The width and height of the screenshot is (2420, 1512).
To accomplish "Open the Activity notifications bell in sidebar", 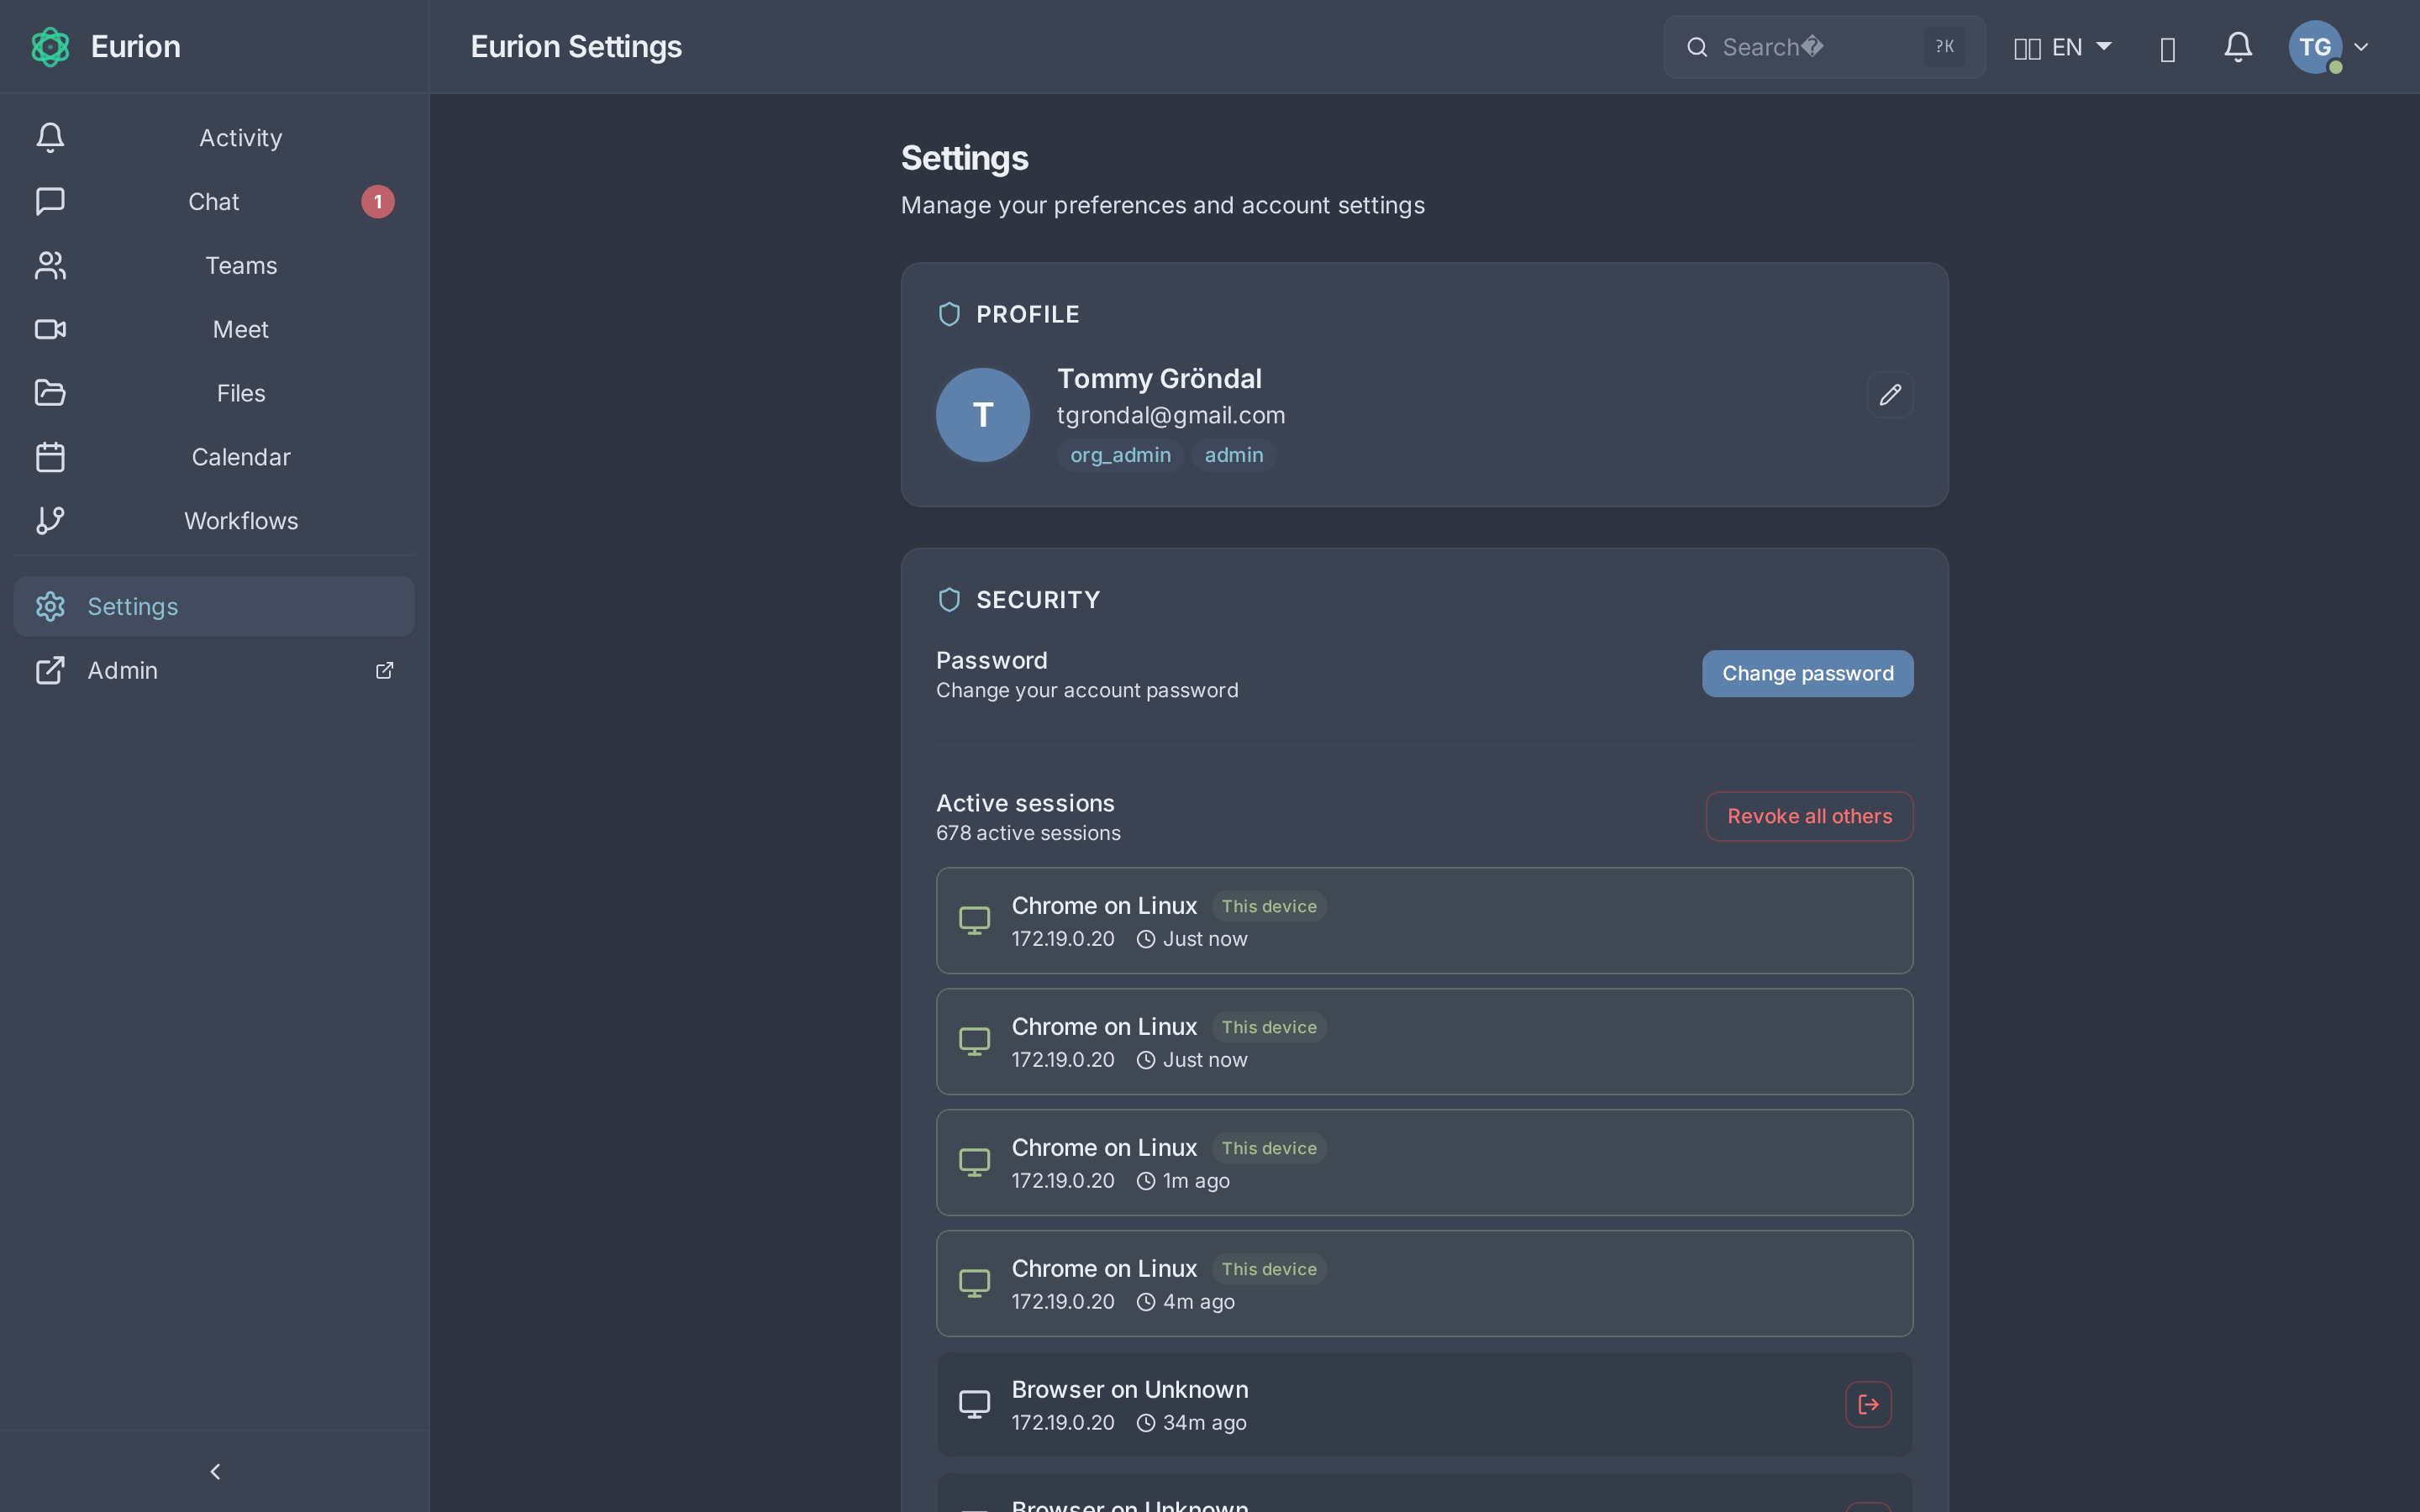I will pyautogui.click(x=50, y=137).
